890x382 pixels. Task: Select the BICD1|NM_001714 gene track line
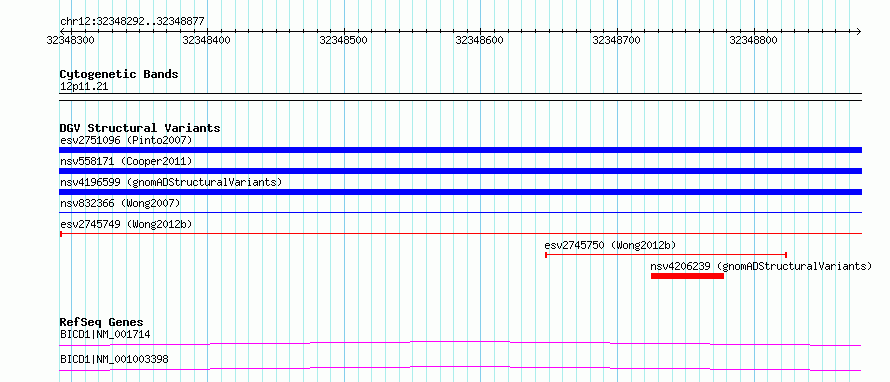pyautogui.click(x=460, y=343)
